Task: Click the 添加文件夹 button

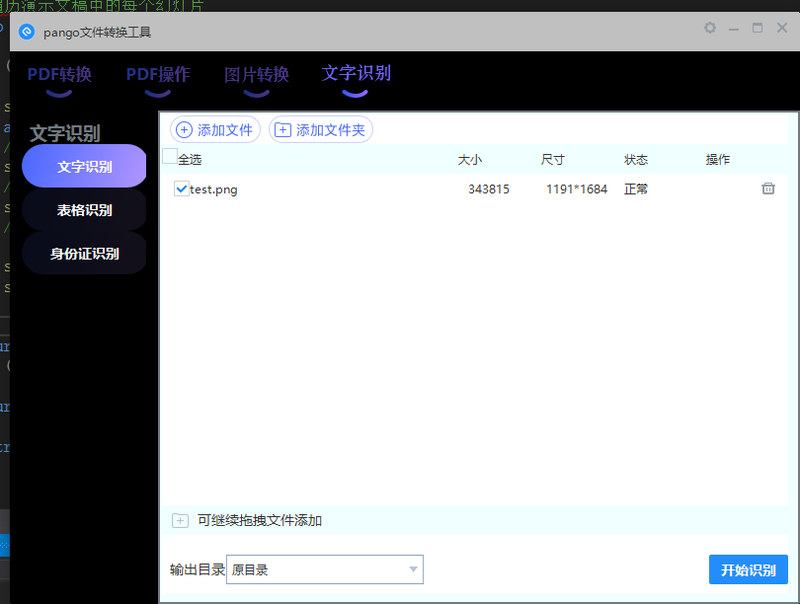Action: pyautogui.click(x=320, y=130)
